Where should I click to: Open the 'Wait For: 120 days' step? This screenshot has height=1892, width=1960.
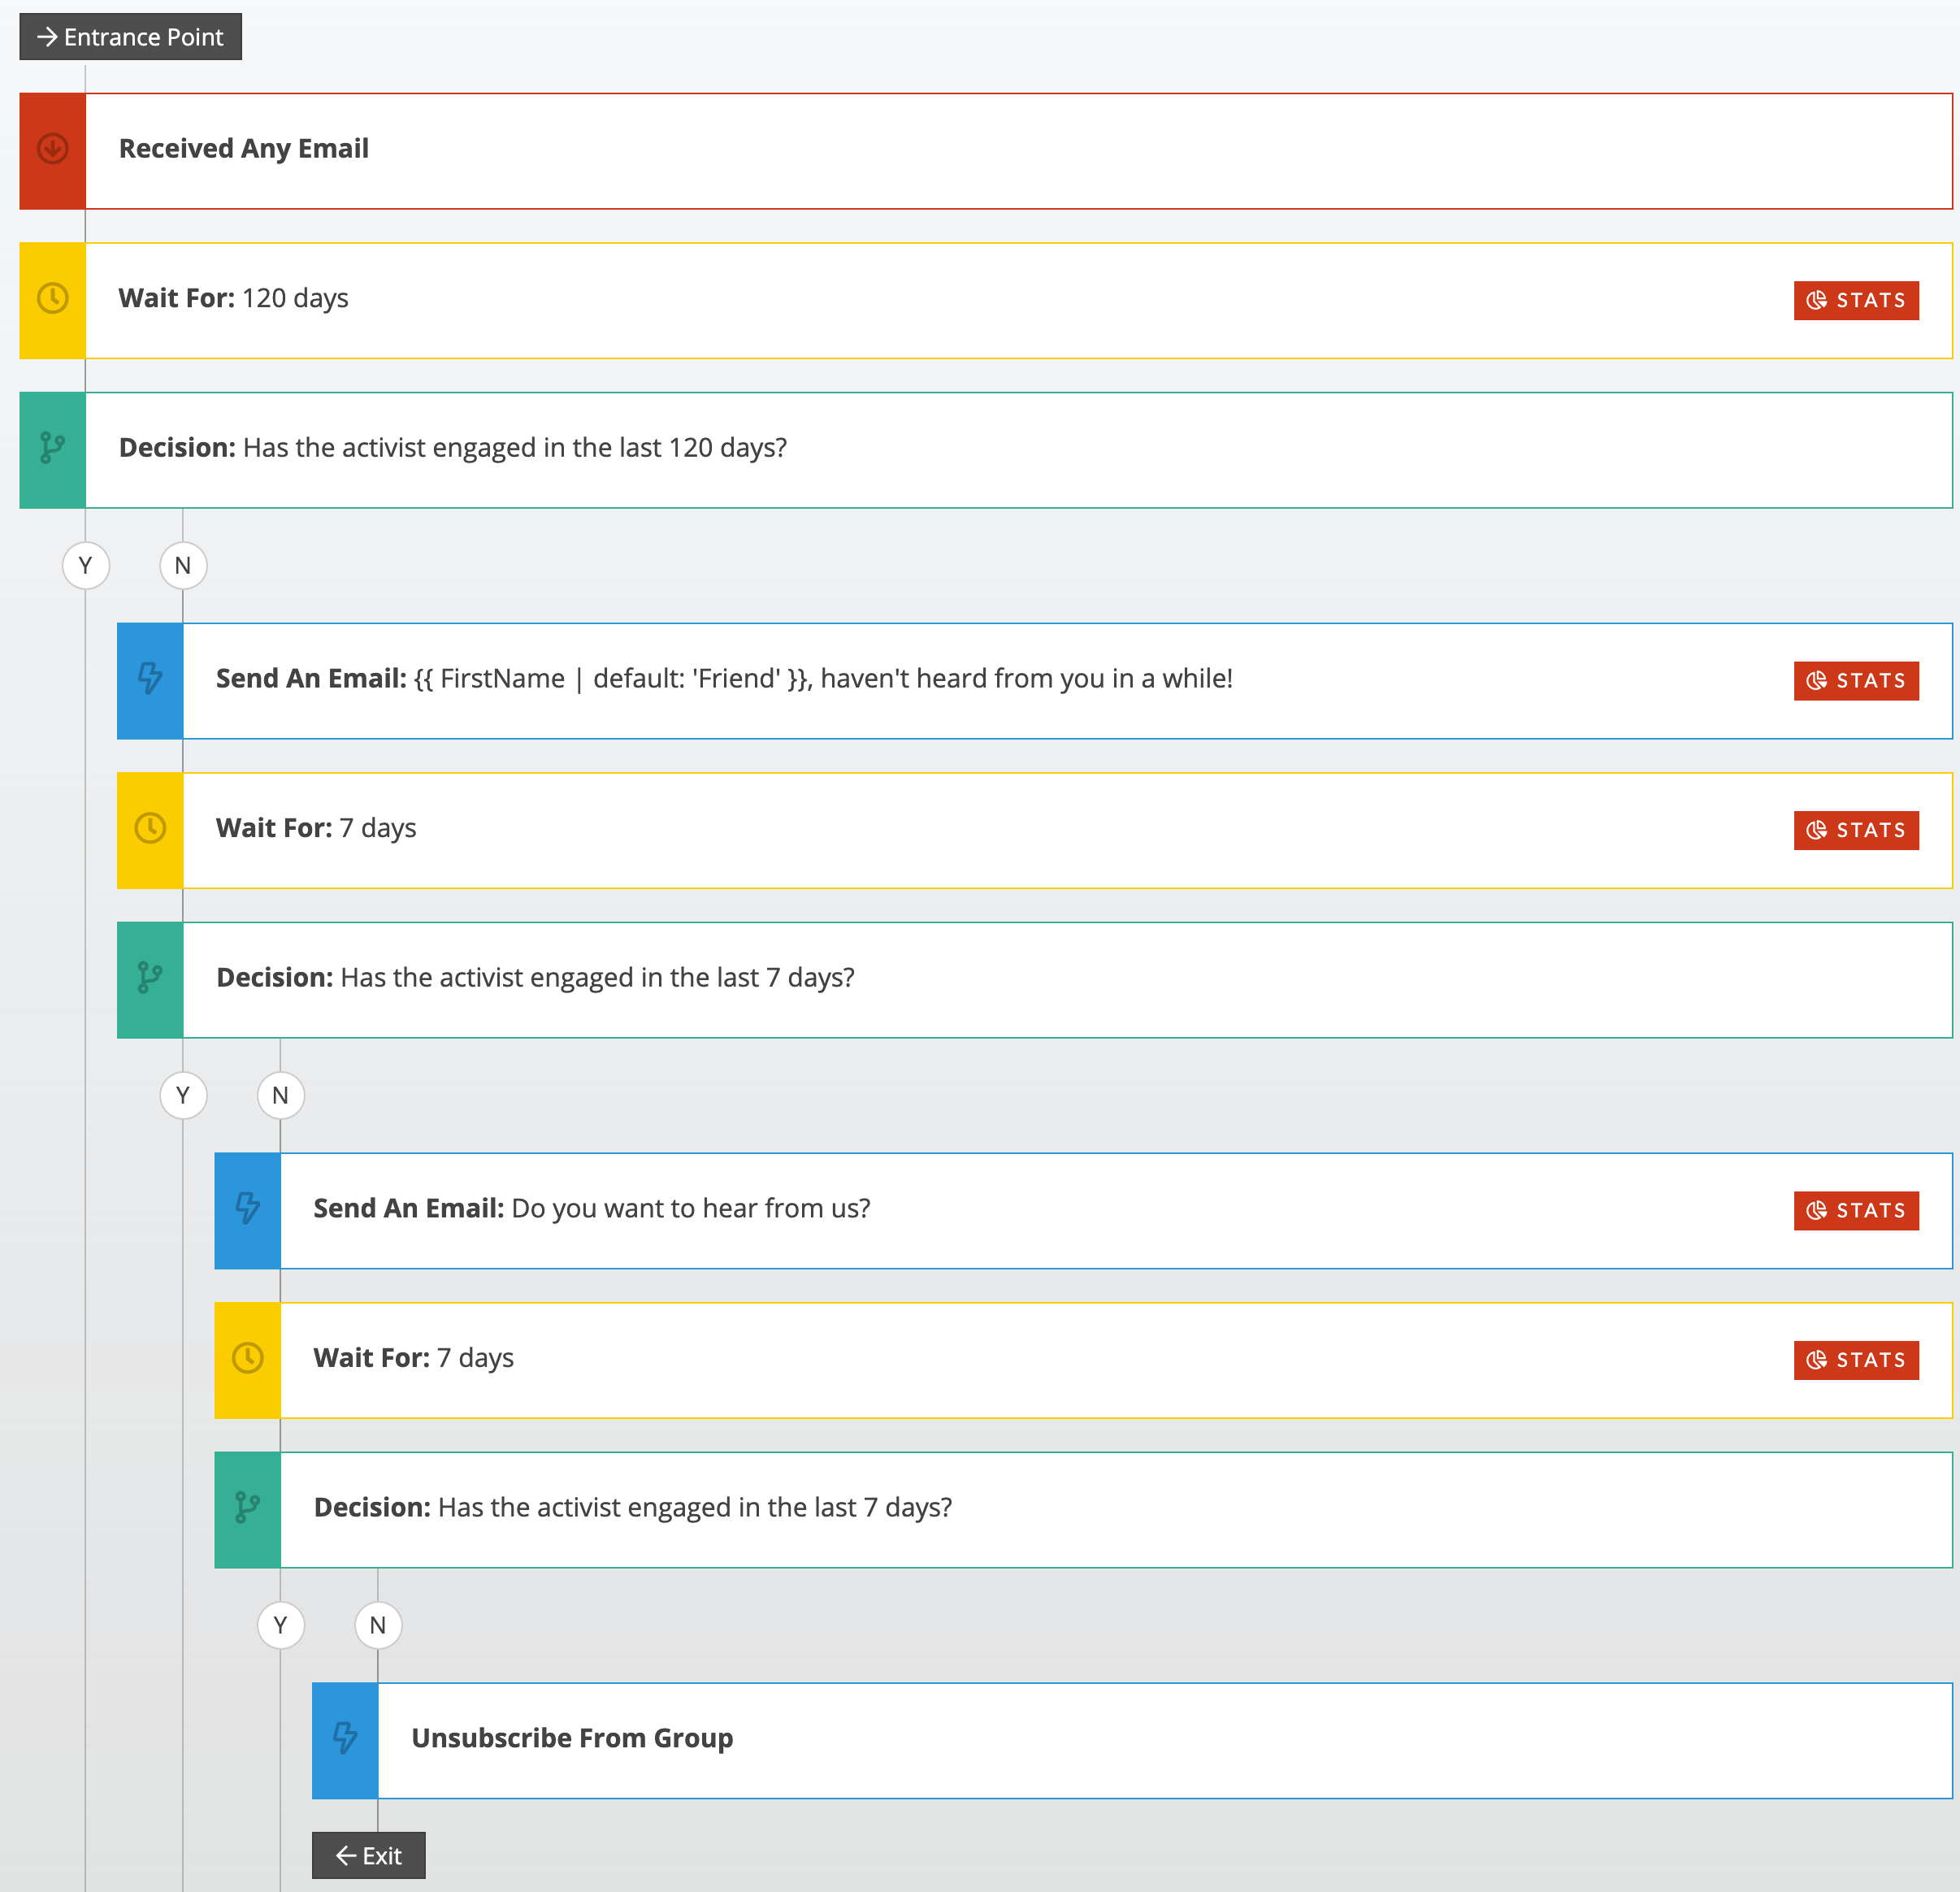point(986,301)
